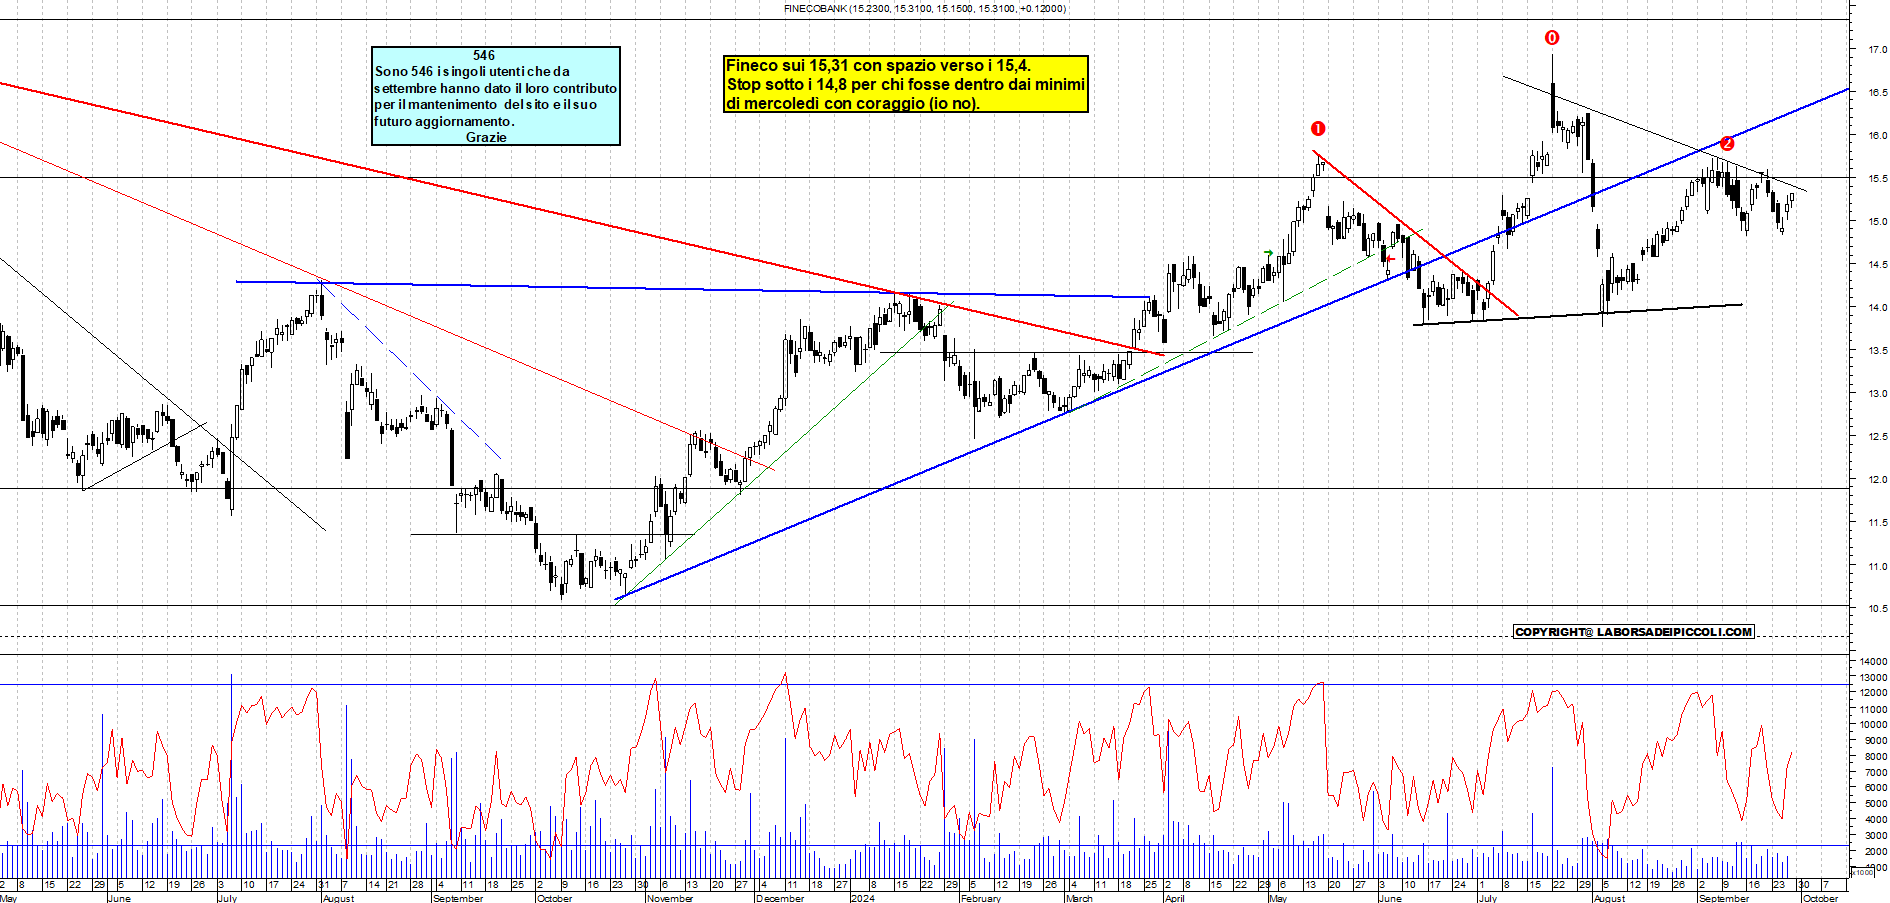Screen dimensions: 1890x903
Task: Click the 17.0 price axis label
Action: click(x=1878, y=49)
